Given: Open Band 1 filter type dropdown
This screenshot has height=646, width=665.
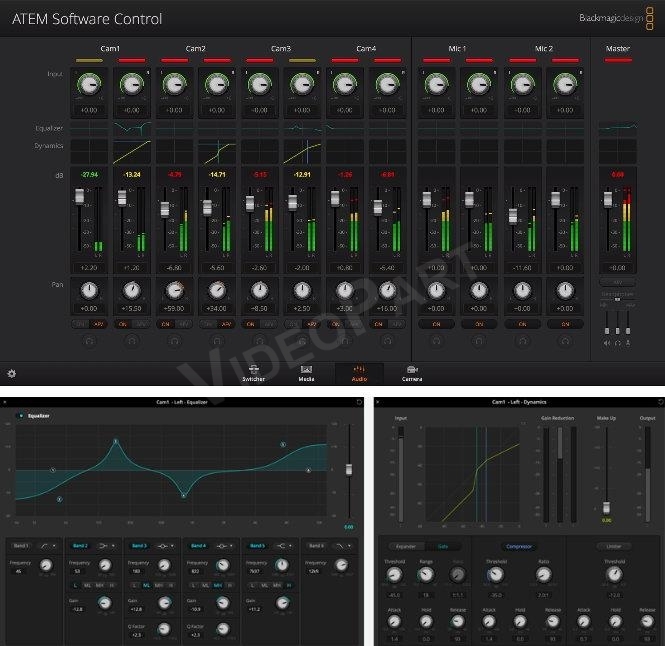Looking at the screenshot, I should pos(48,546).
